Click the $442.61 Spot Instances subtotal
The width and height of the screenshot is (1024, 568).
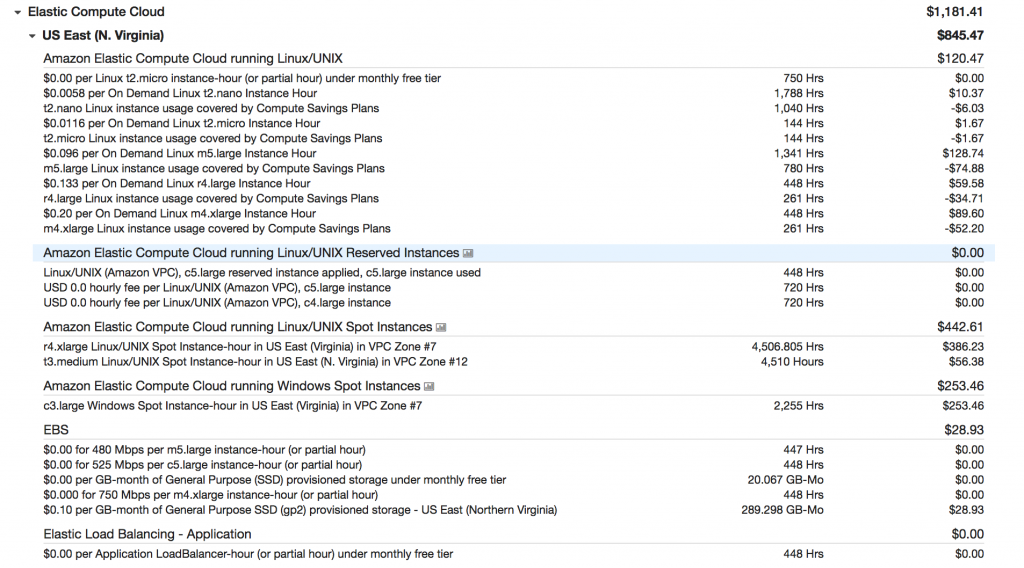(960, 327)
